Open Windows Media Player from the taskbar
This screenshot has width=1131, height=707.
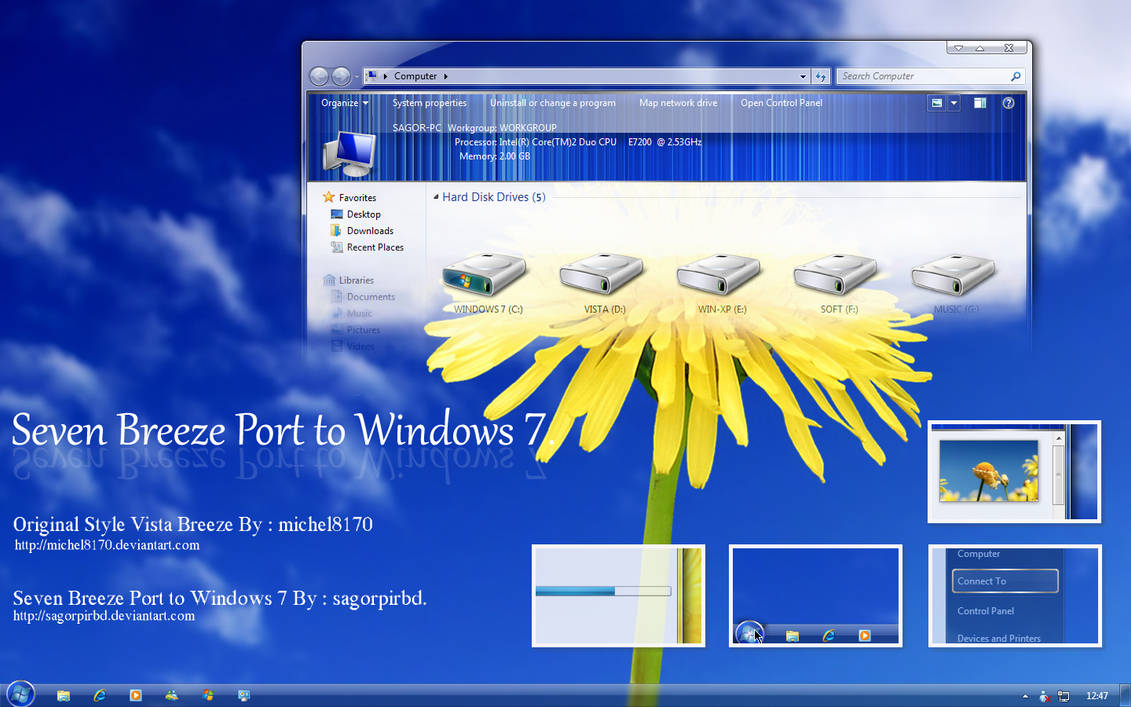(x=135, y=693)
